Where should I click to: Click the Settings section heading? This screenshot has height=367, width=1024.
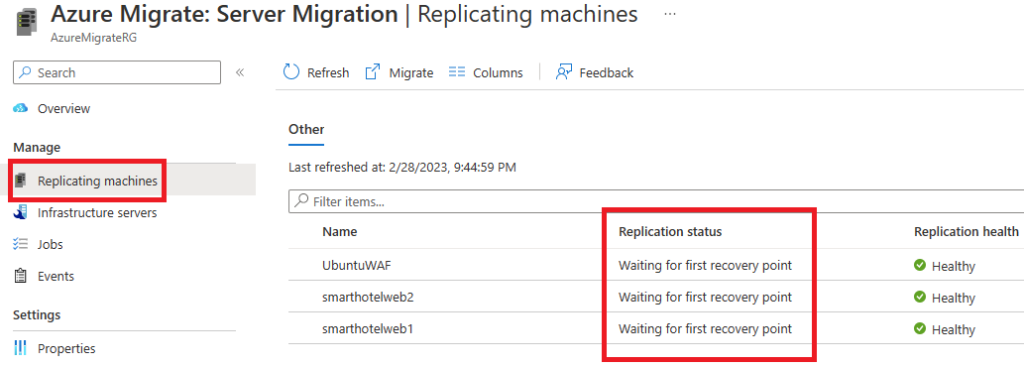37,315
